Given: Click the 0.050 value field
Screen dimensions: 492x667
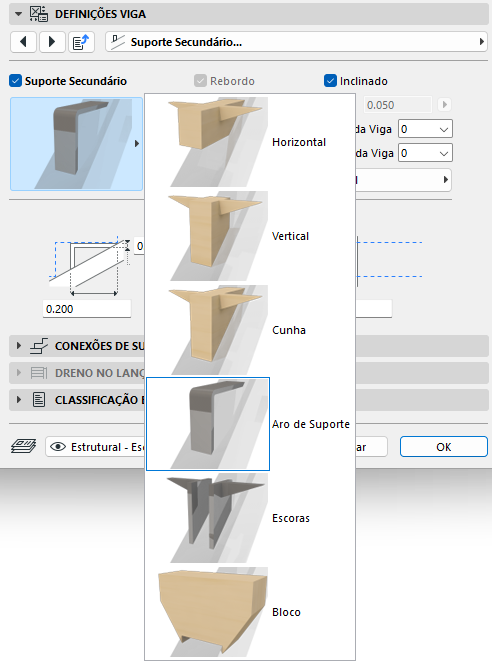Looking at the screenshot, I should click(x=397, y=105).
